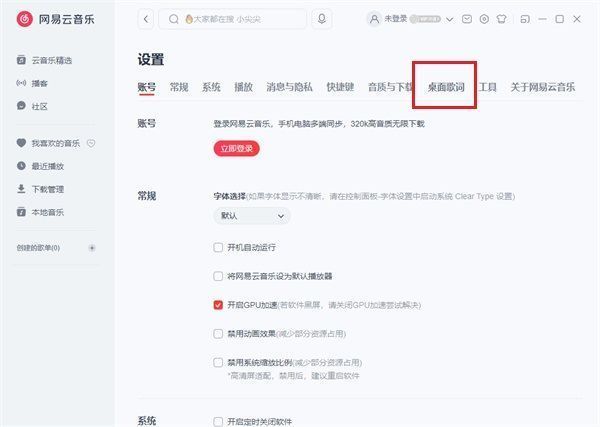600x427 pixels.
Task: Enable 开机自动运行 checkbox
Action: (x=219, y=246)
